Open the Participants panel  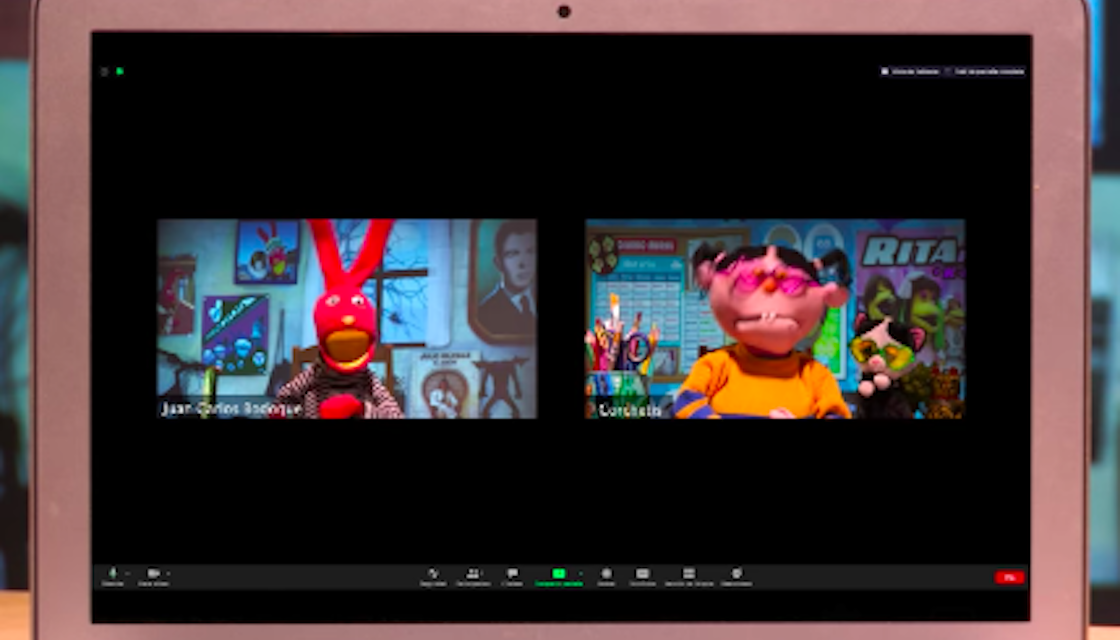472,575
